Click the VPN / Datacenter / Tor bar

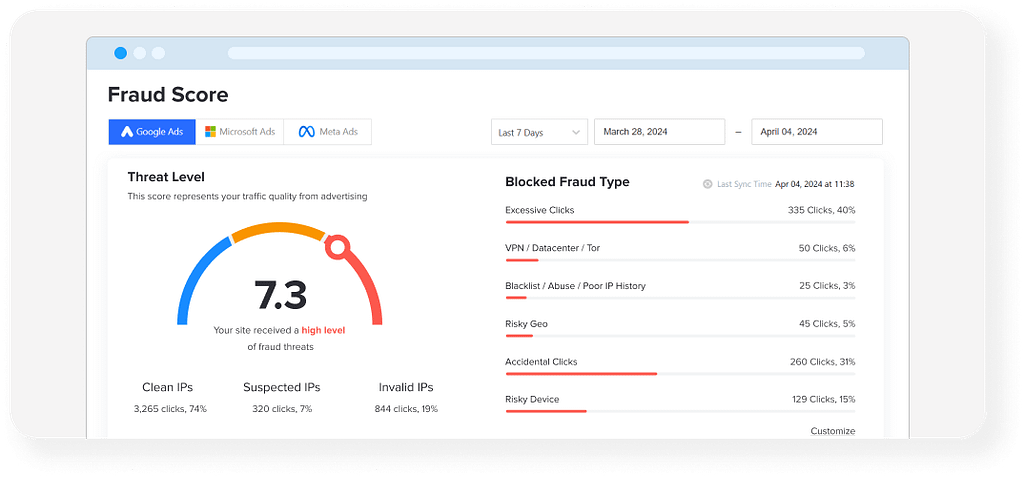pos(680,260)
